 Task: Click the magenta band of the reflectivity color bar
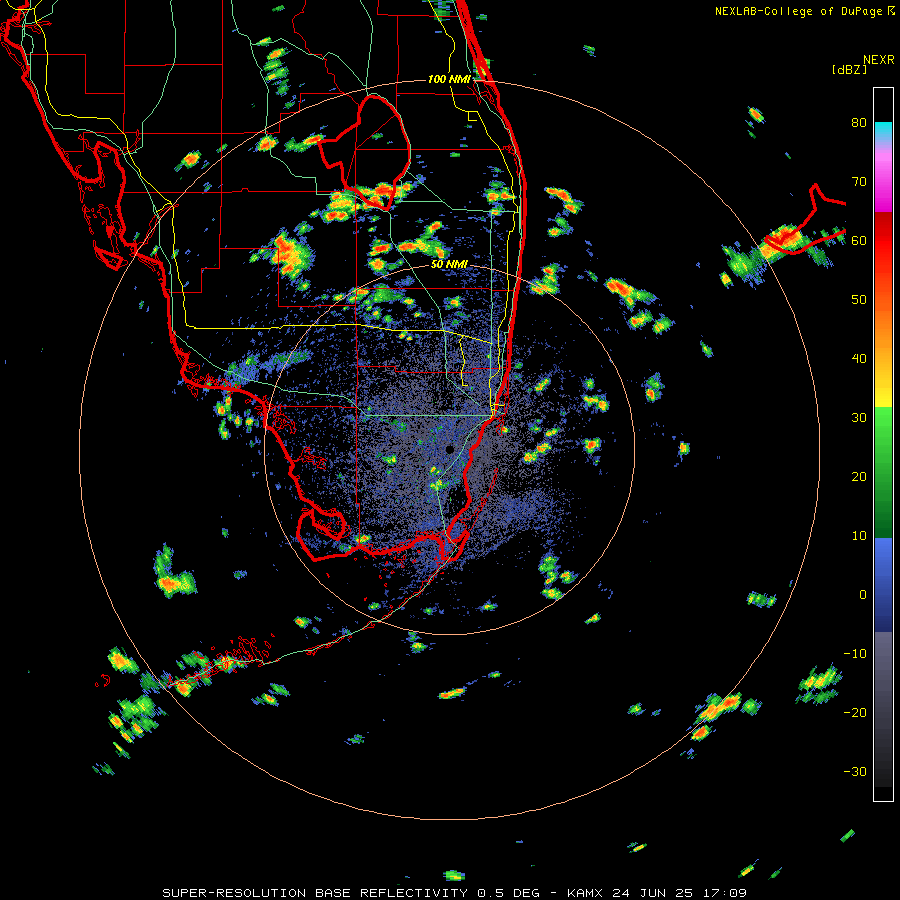coord(883,184)
